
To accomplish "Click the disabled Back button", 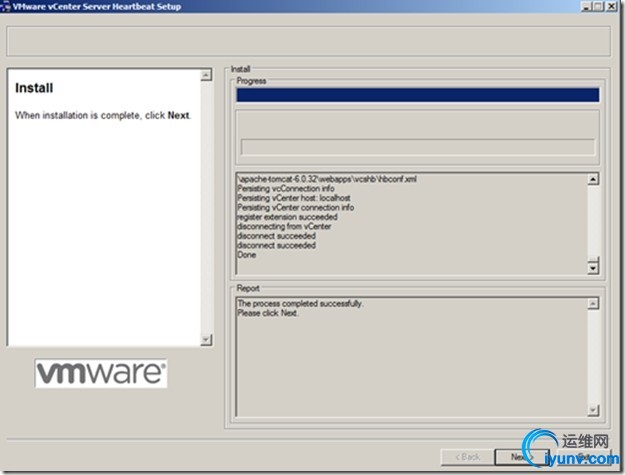I will (468, 457).
